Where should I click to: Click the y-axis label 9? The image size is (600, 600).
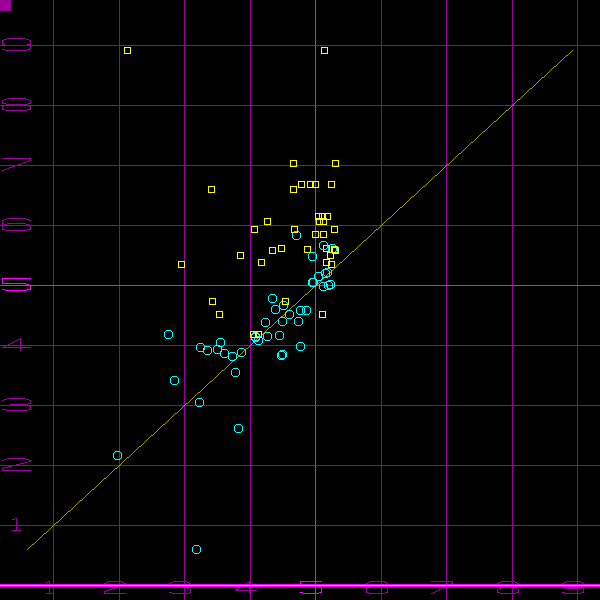15,45
